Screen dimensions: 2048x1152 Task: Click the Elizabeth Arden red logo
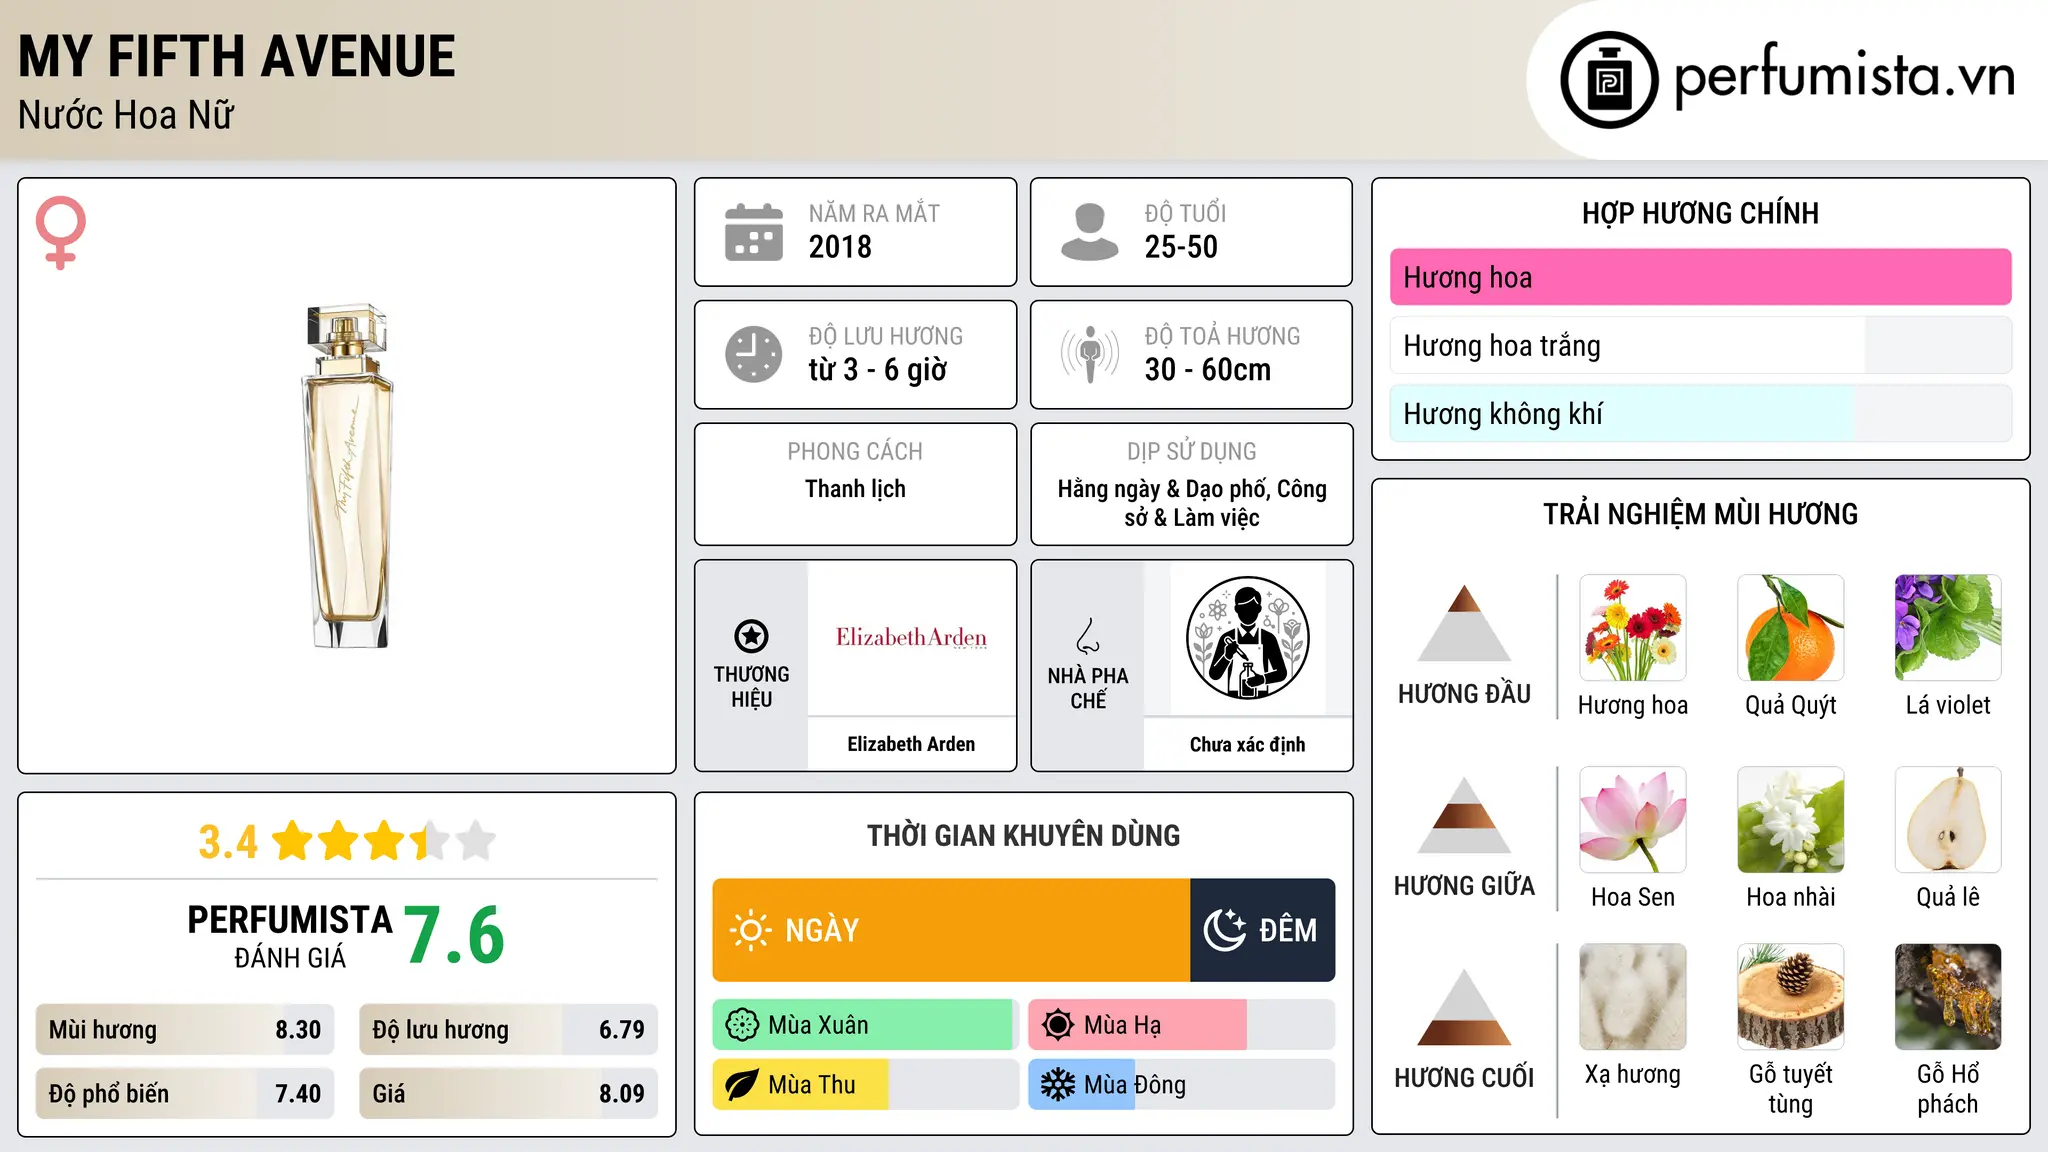(x=911, y=637)
